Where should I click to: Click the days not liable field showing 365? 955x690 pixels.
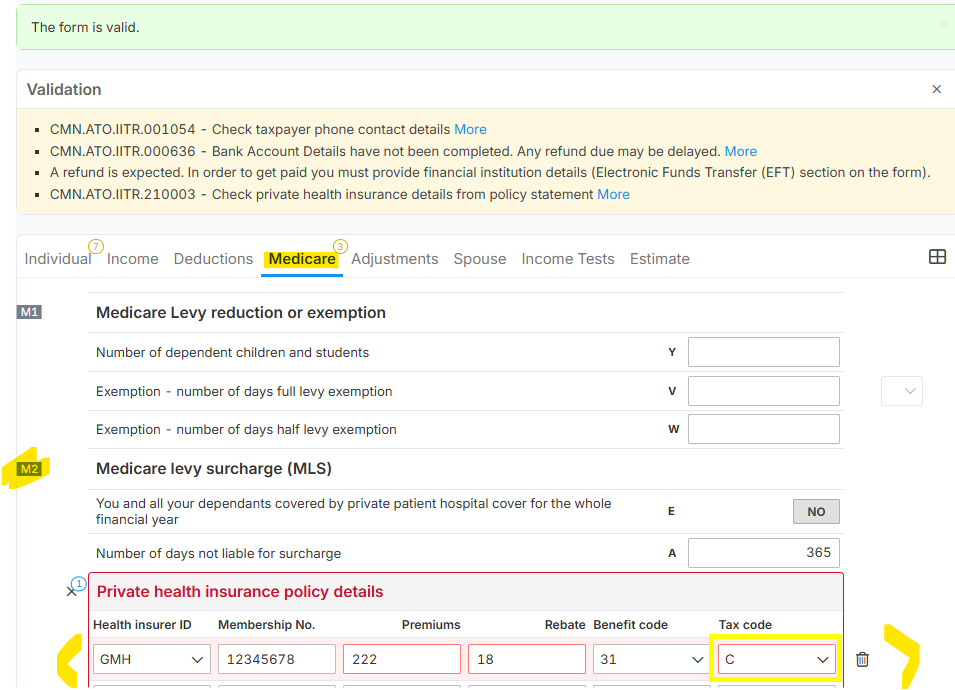(764, 553)
